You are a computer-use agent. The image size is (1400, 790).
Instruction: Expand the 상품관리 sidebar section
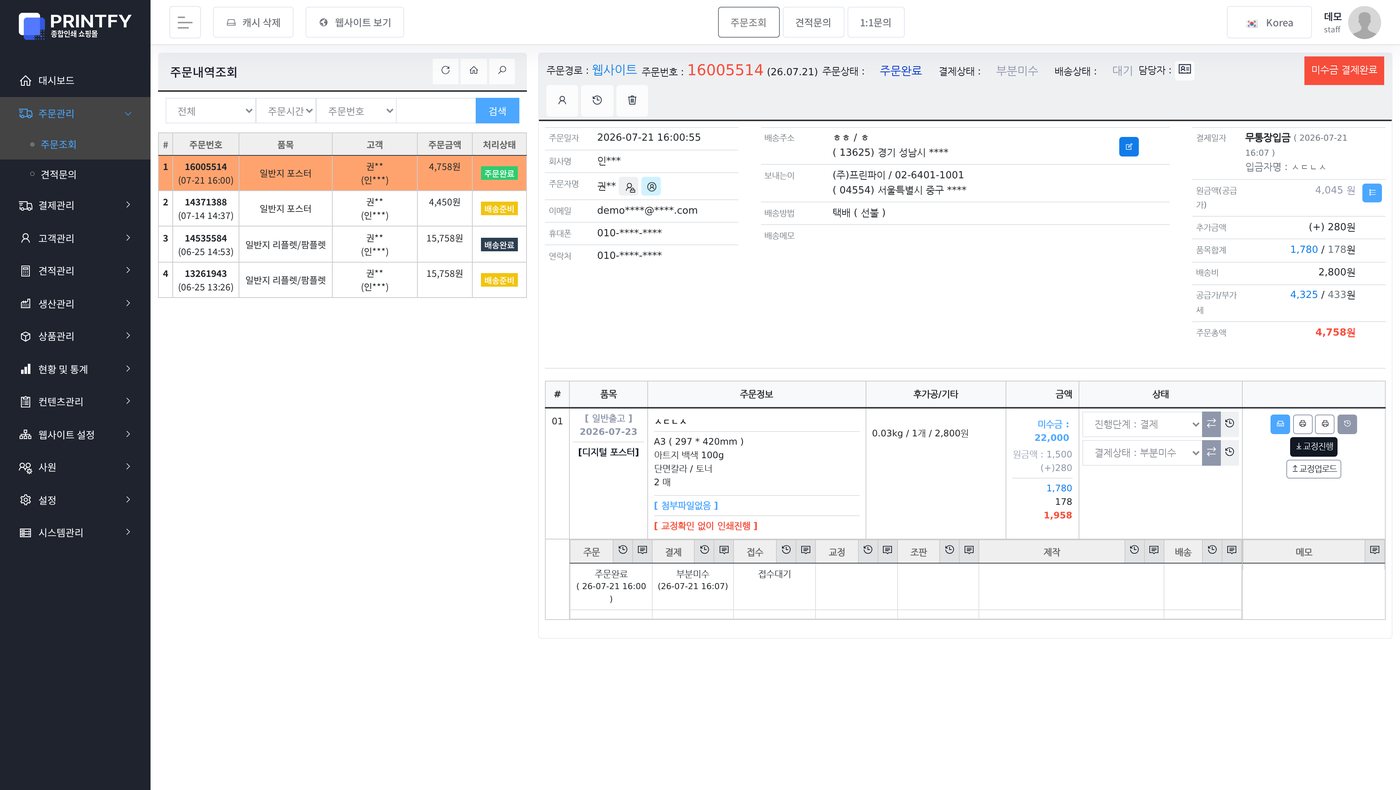75,336
